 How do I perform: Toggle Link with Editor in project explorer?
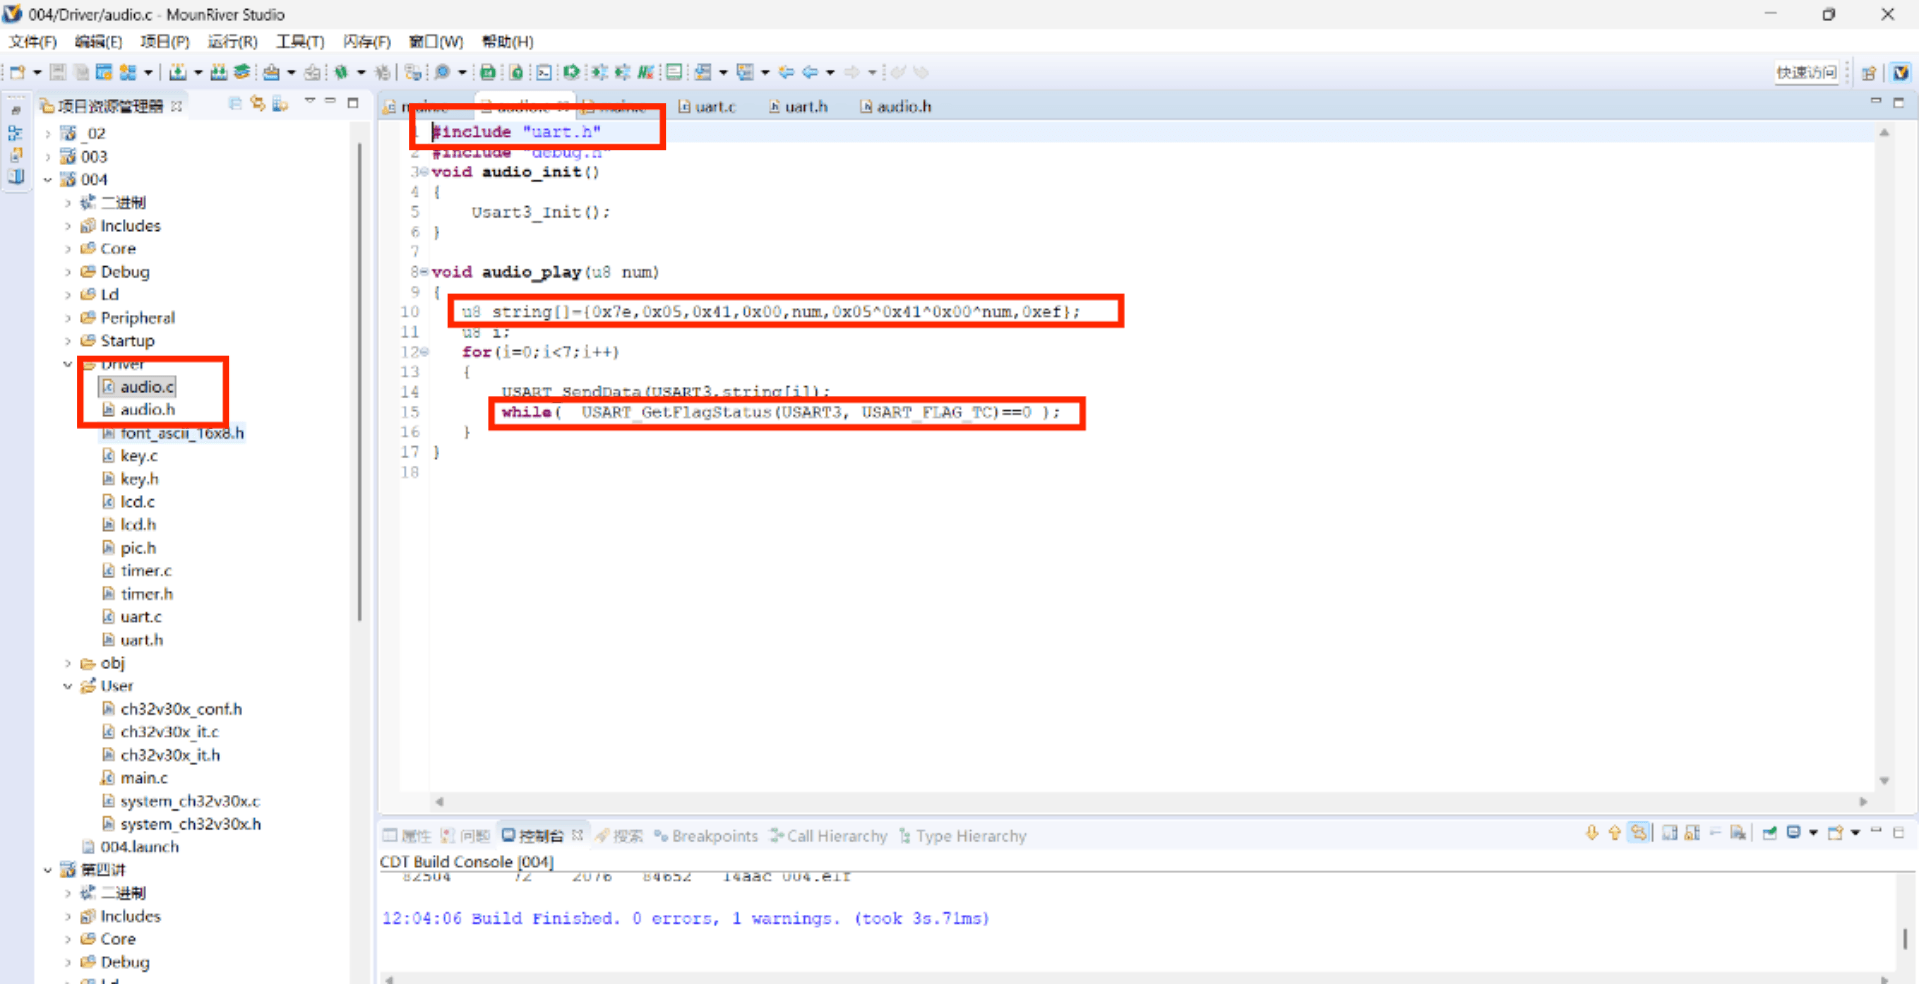coord(258,104)
